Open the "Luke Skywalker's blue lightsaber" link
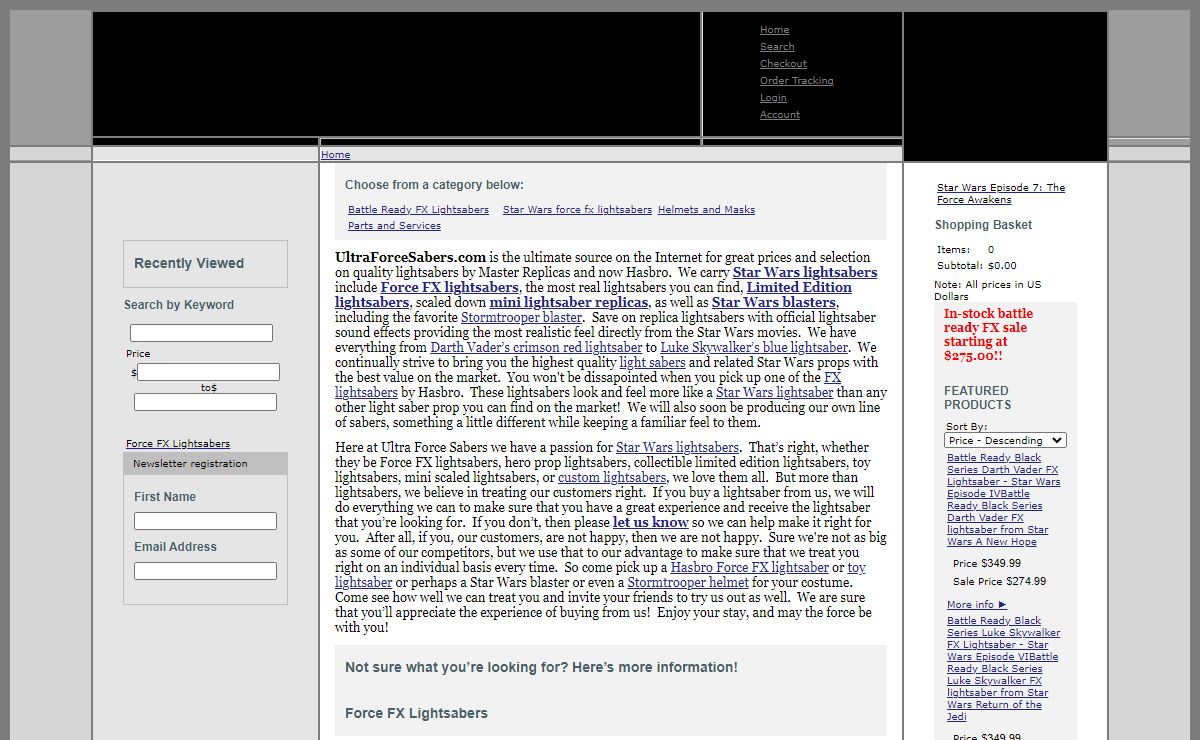Screen dimensions: 1200x740 pos(754,348)
